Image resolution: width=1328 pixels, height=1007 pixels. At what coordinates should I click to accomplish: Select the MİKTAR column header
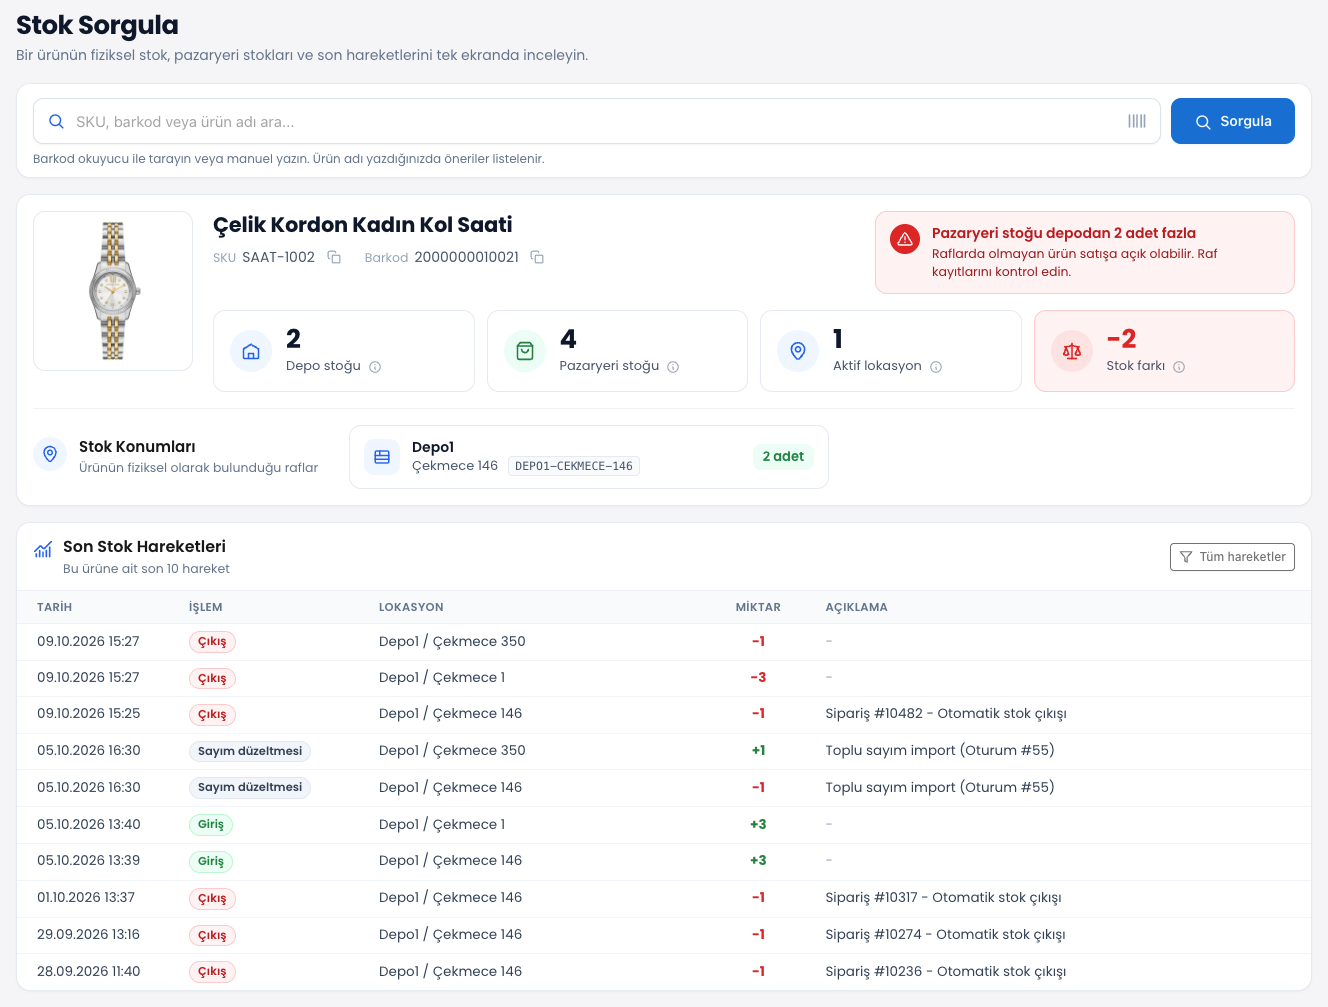coord(758,607)
